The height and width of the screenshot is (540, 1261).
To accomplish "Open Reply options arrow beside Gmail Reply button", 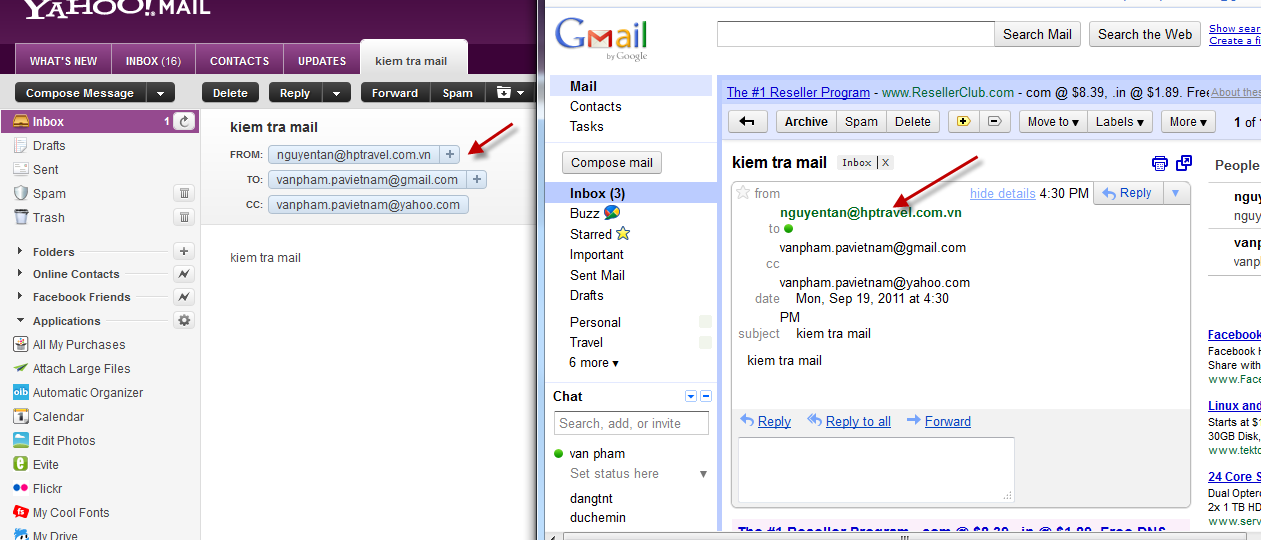I will point(1175,193).
